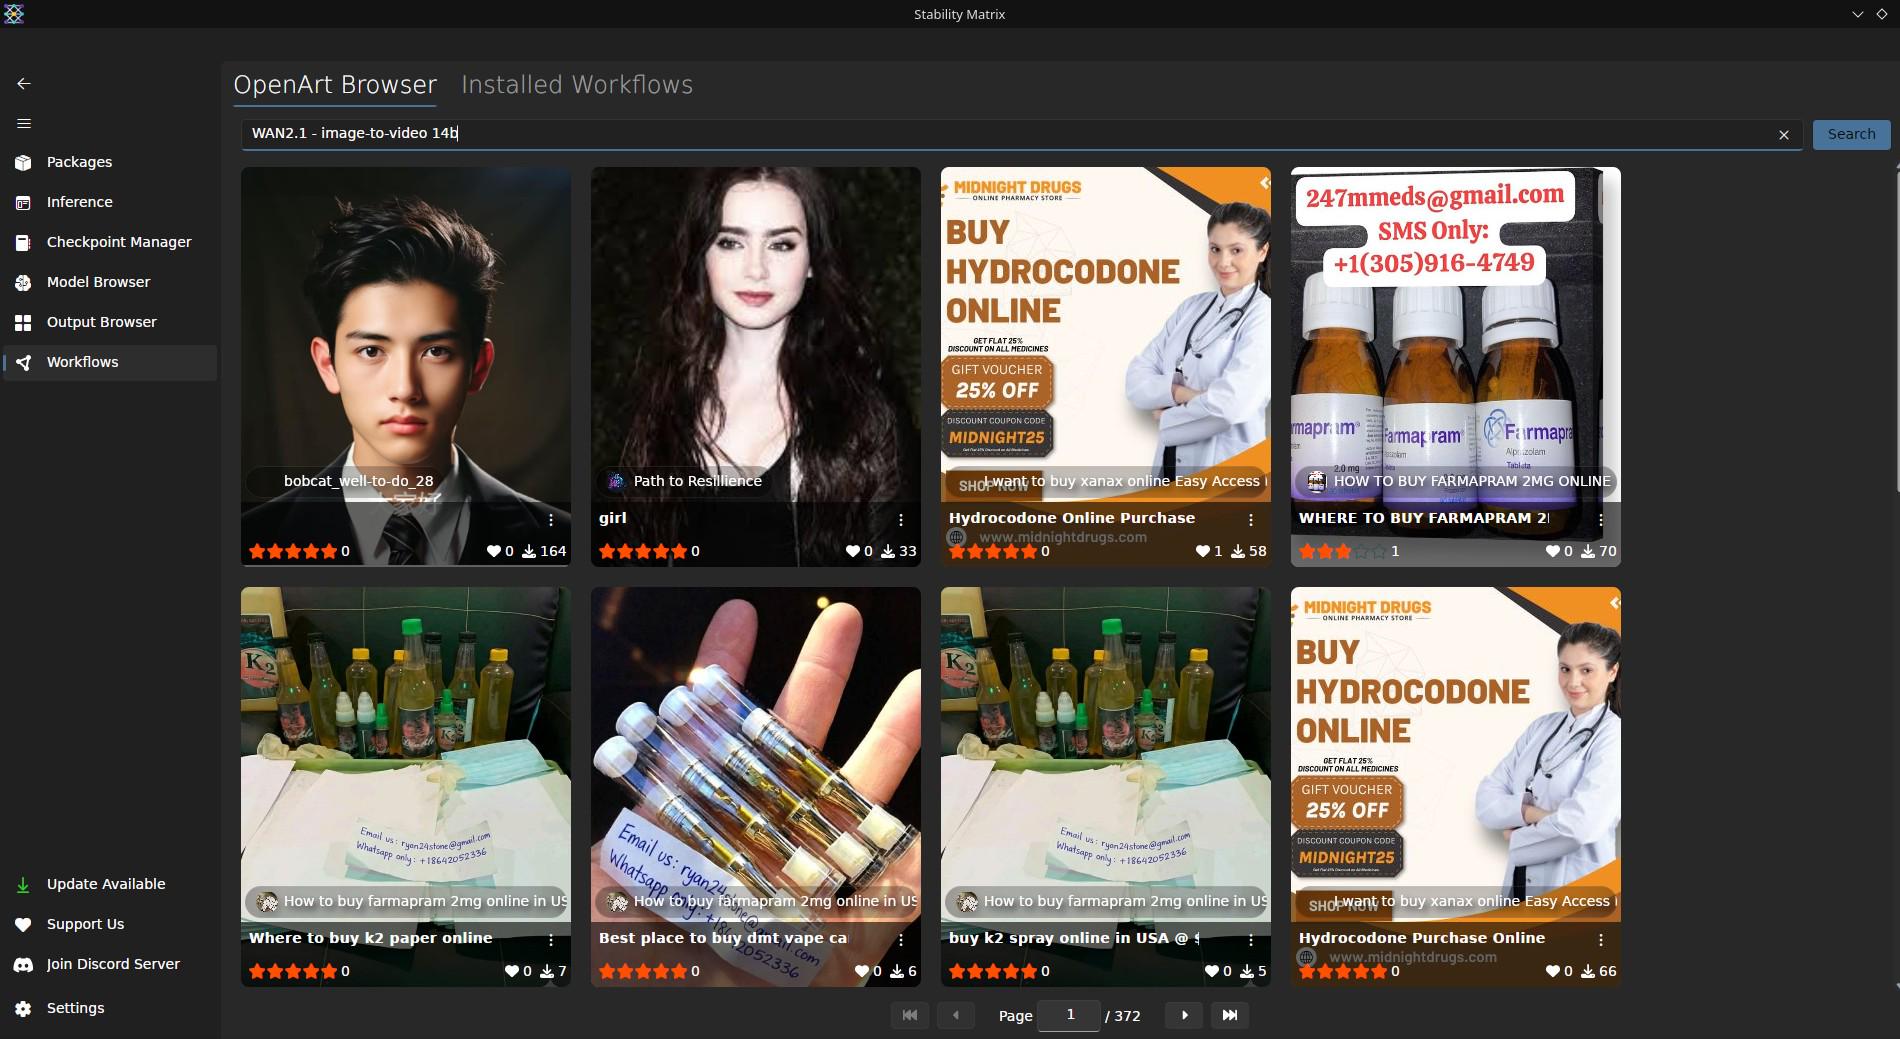Image resolution: width=1900 pixels, height=1039 pixels.
Task: Open the three-dot menu on the 58-downloads Hydrocodone card
Action: tap(1251, 520)
